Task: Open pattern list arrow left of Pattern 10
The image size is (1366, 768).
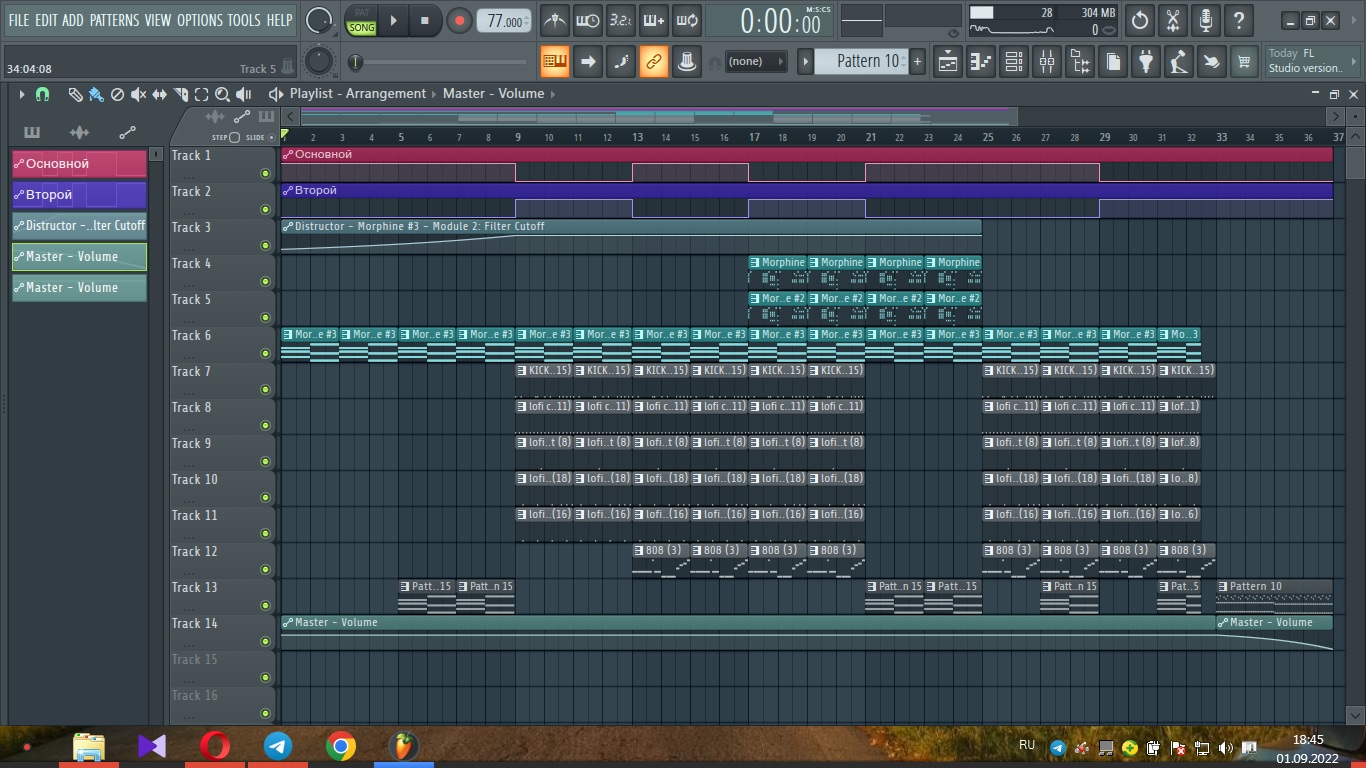Action: tap(805, 61)
